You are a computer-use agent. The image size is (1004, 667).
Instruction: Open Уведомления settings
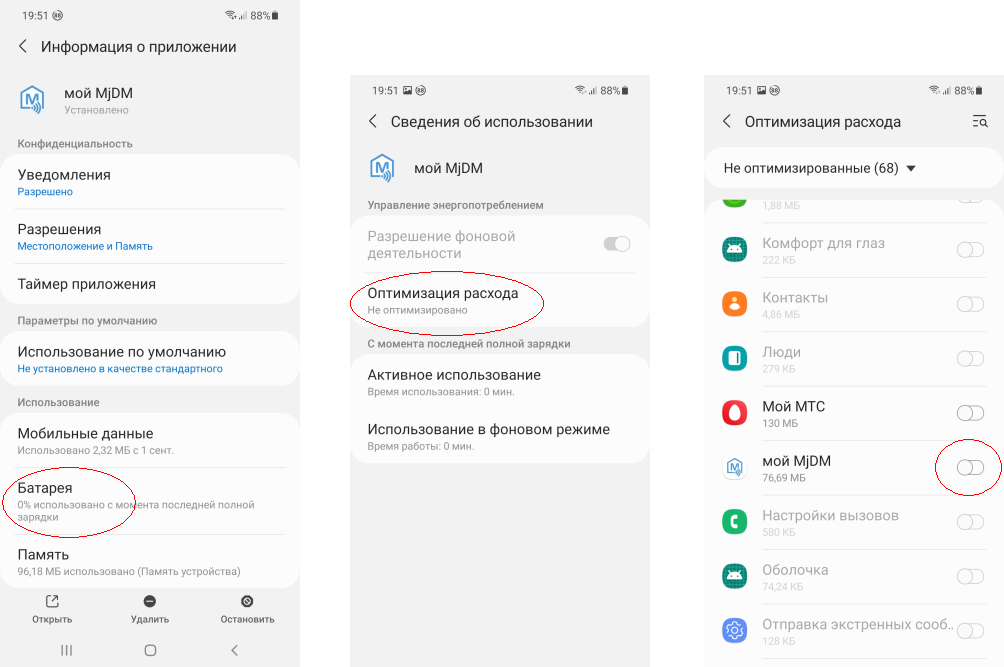point(150,182)
